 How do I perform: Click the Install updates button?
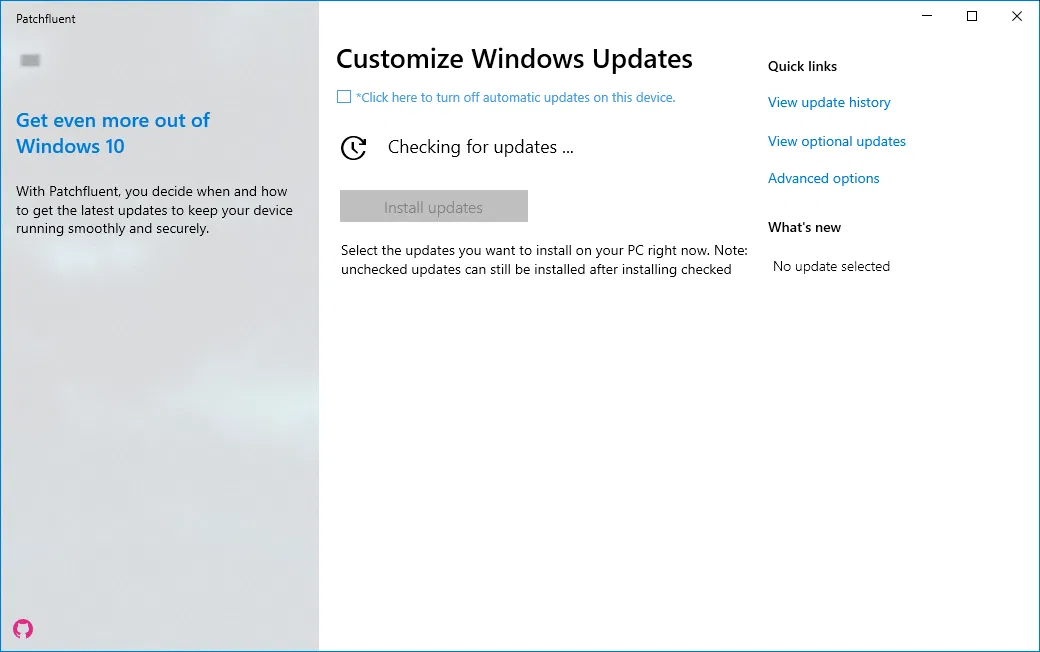[x=434, y=206]
